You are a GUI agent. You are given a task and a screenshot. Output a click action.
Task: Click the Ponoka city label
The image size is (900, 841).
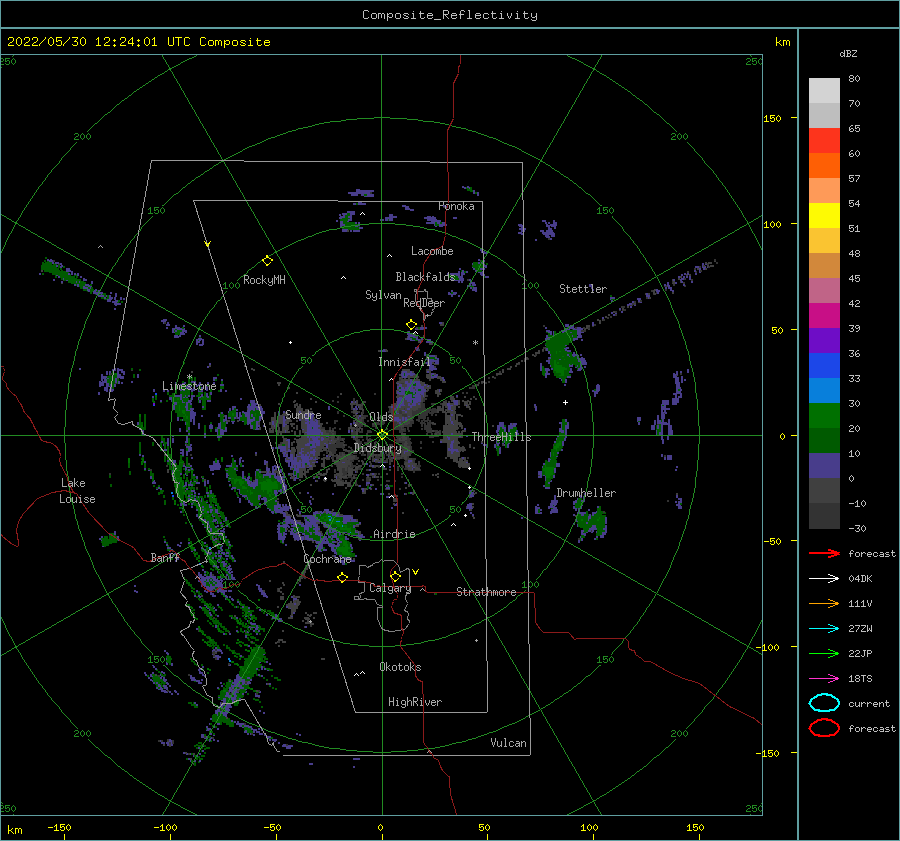(x=456, y=206)
